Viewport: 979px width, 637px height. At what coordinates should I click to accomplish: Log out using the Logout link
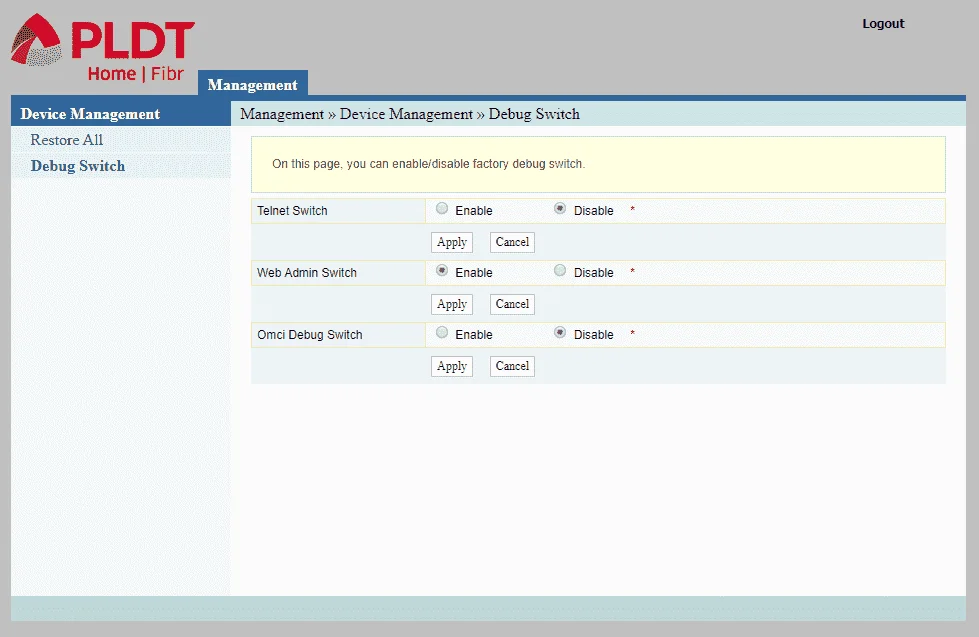pos(883,24)
